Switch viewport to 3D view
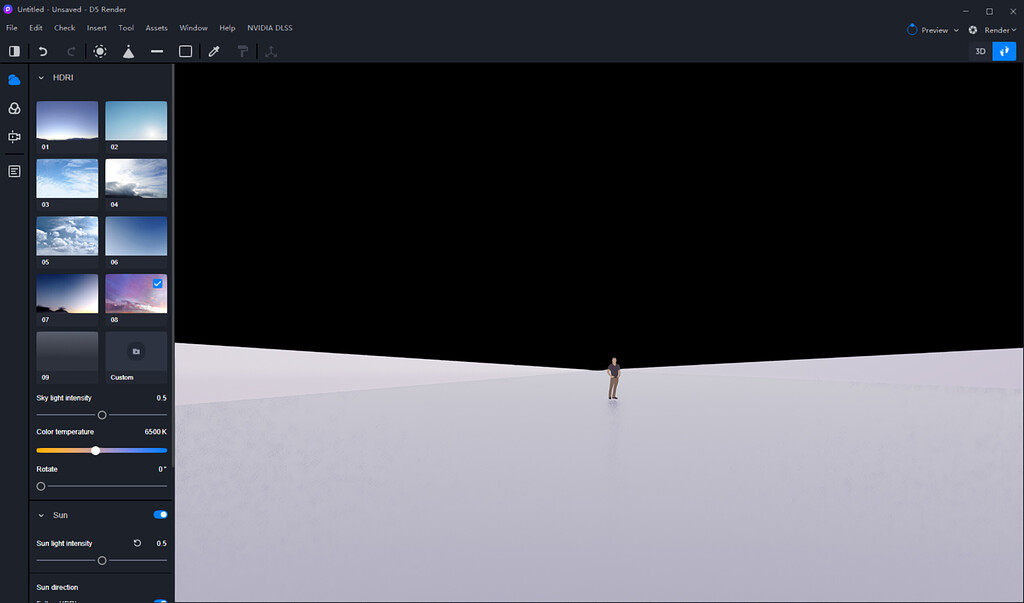The width and height of the screenshot is (1024, 603). pyautogui.click(x=979, y=51)
